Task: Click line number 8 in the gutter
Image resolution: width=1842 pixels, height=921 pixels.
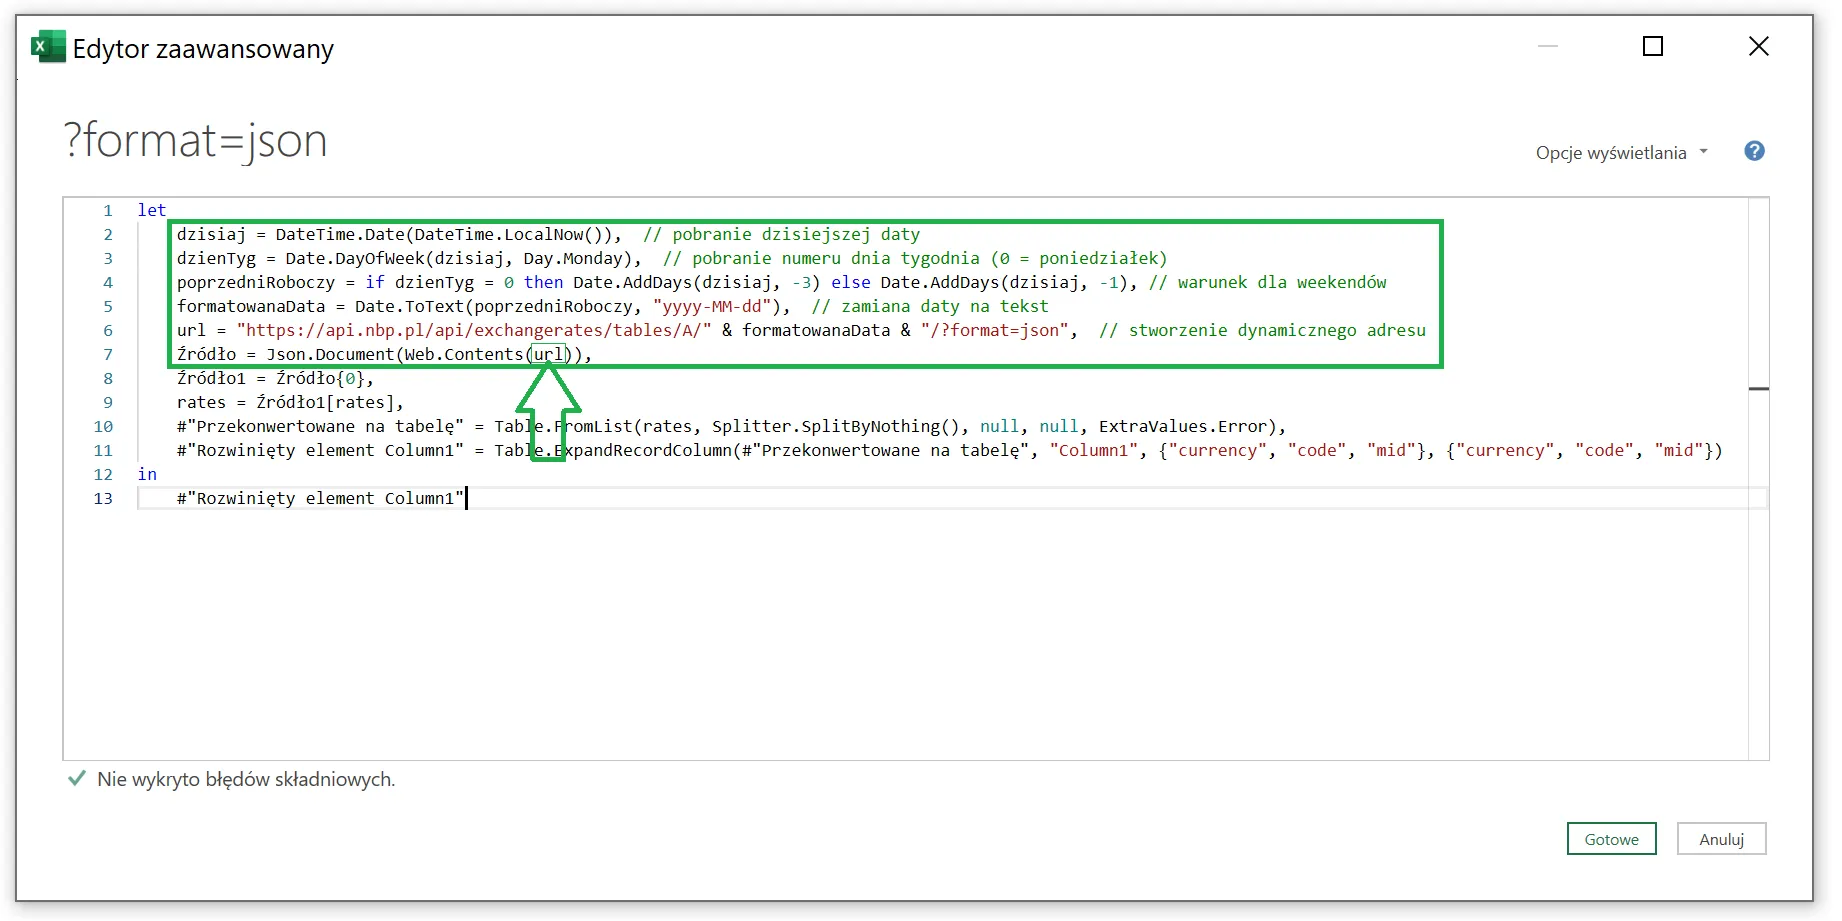Action: click(x=107, y=378)
